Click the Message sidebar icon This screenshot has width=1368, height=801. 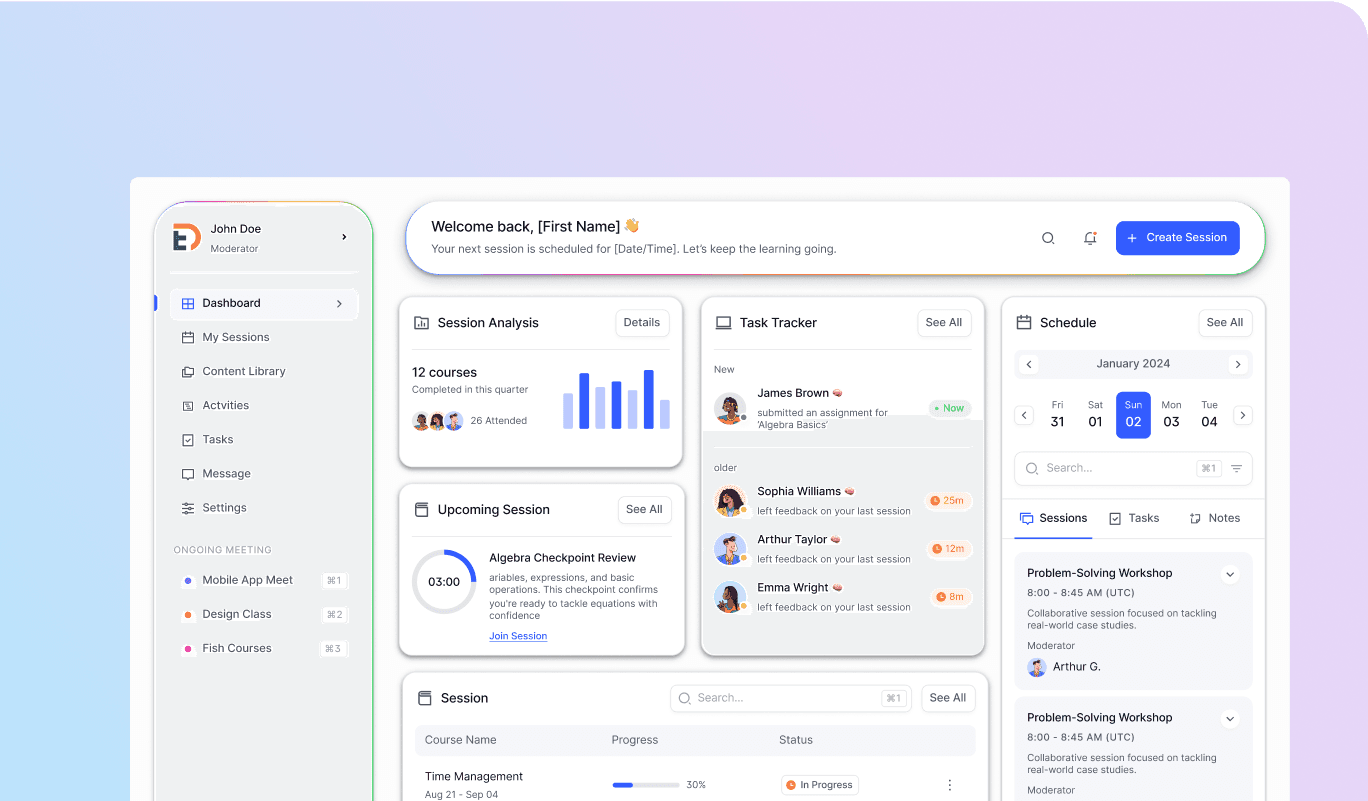click(x=188, y=474)
